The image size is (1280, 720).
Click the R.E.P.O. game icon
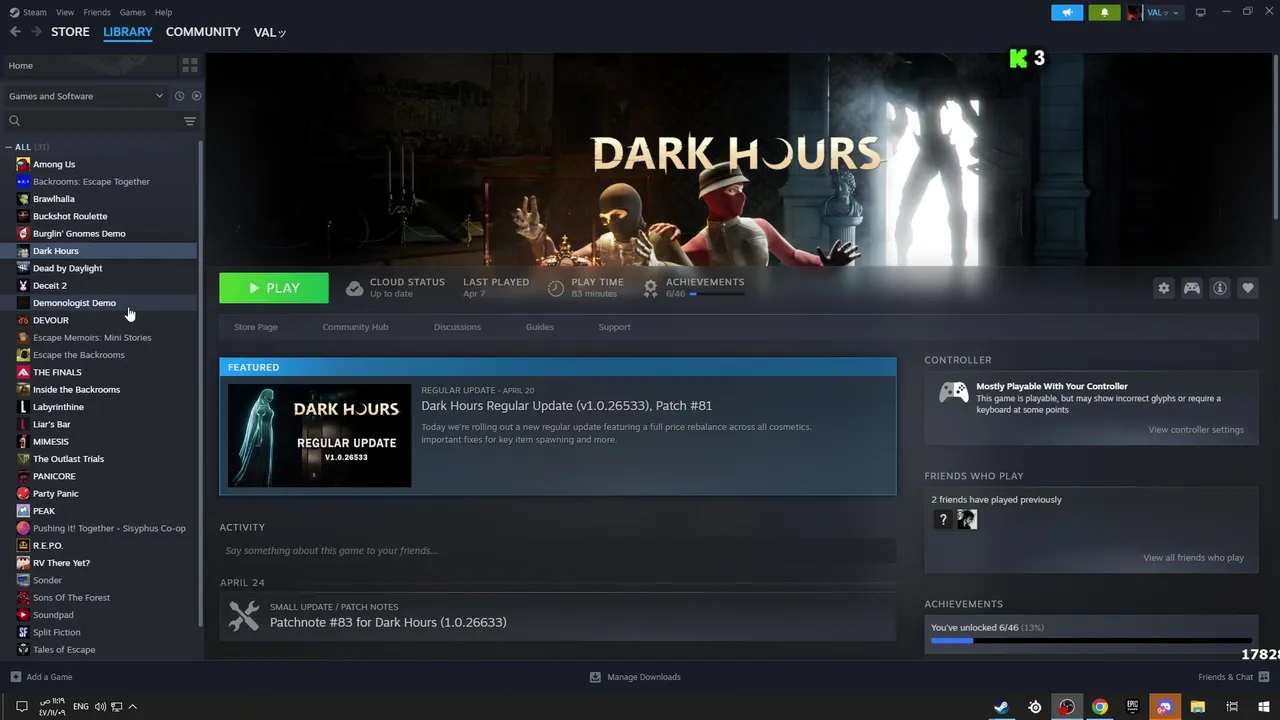[x=23, y=546]
